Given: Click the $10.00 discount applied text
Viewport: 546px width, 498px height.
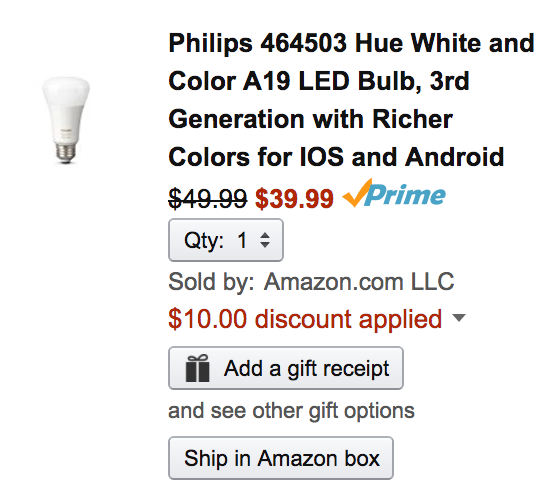Looking at the screenshot, I should [305, 319].
